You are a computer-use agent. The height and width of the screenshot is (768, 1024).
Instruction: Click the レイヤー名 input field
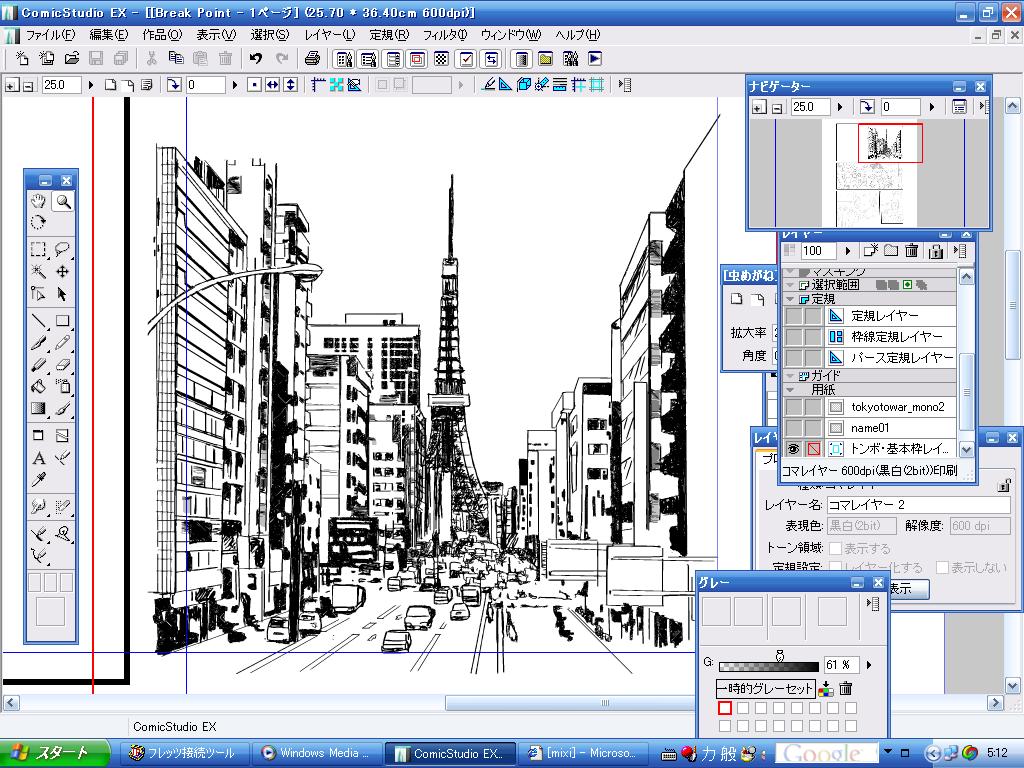click(919, 504)
